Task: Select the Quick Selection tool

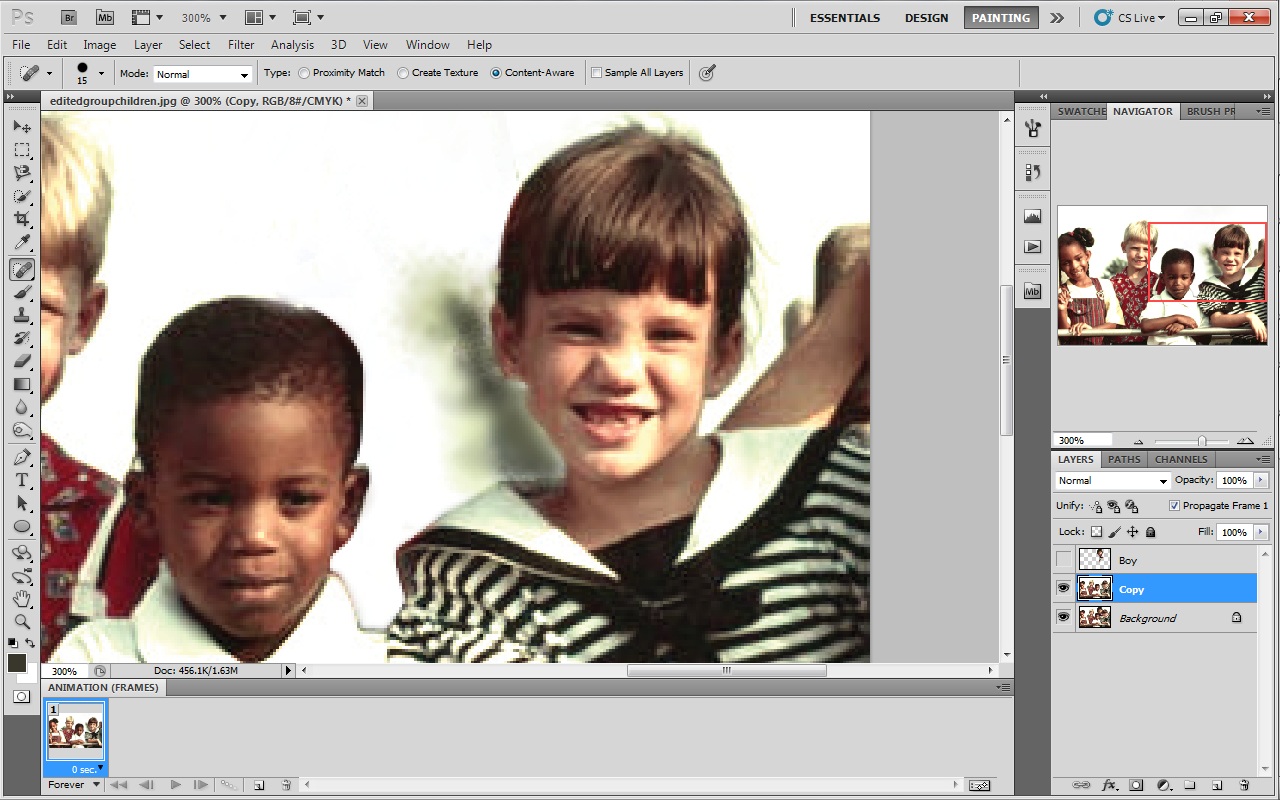Action: pyautogui.click(x=22, y=196)
